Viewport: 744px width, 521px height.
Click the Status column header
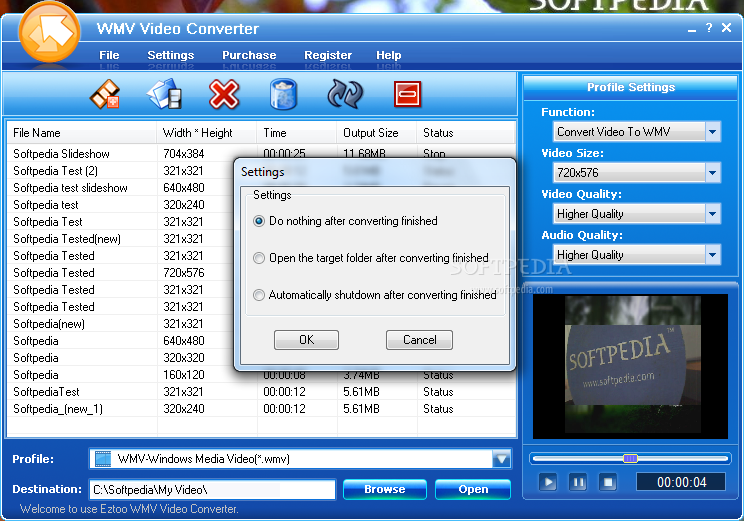point(466,133)
